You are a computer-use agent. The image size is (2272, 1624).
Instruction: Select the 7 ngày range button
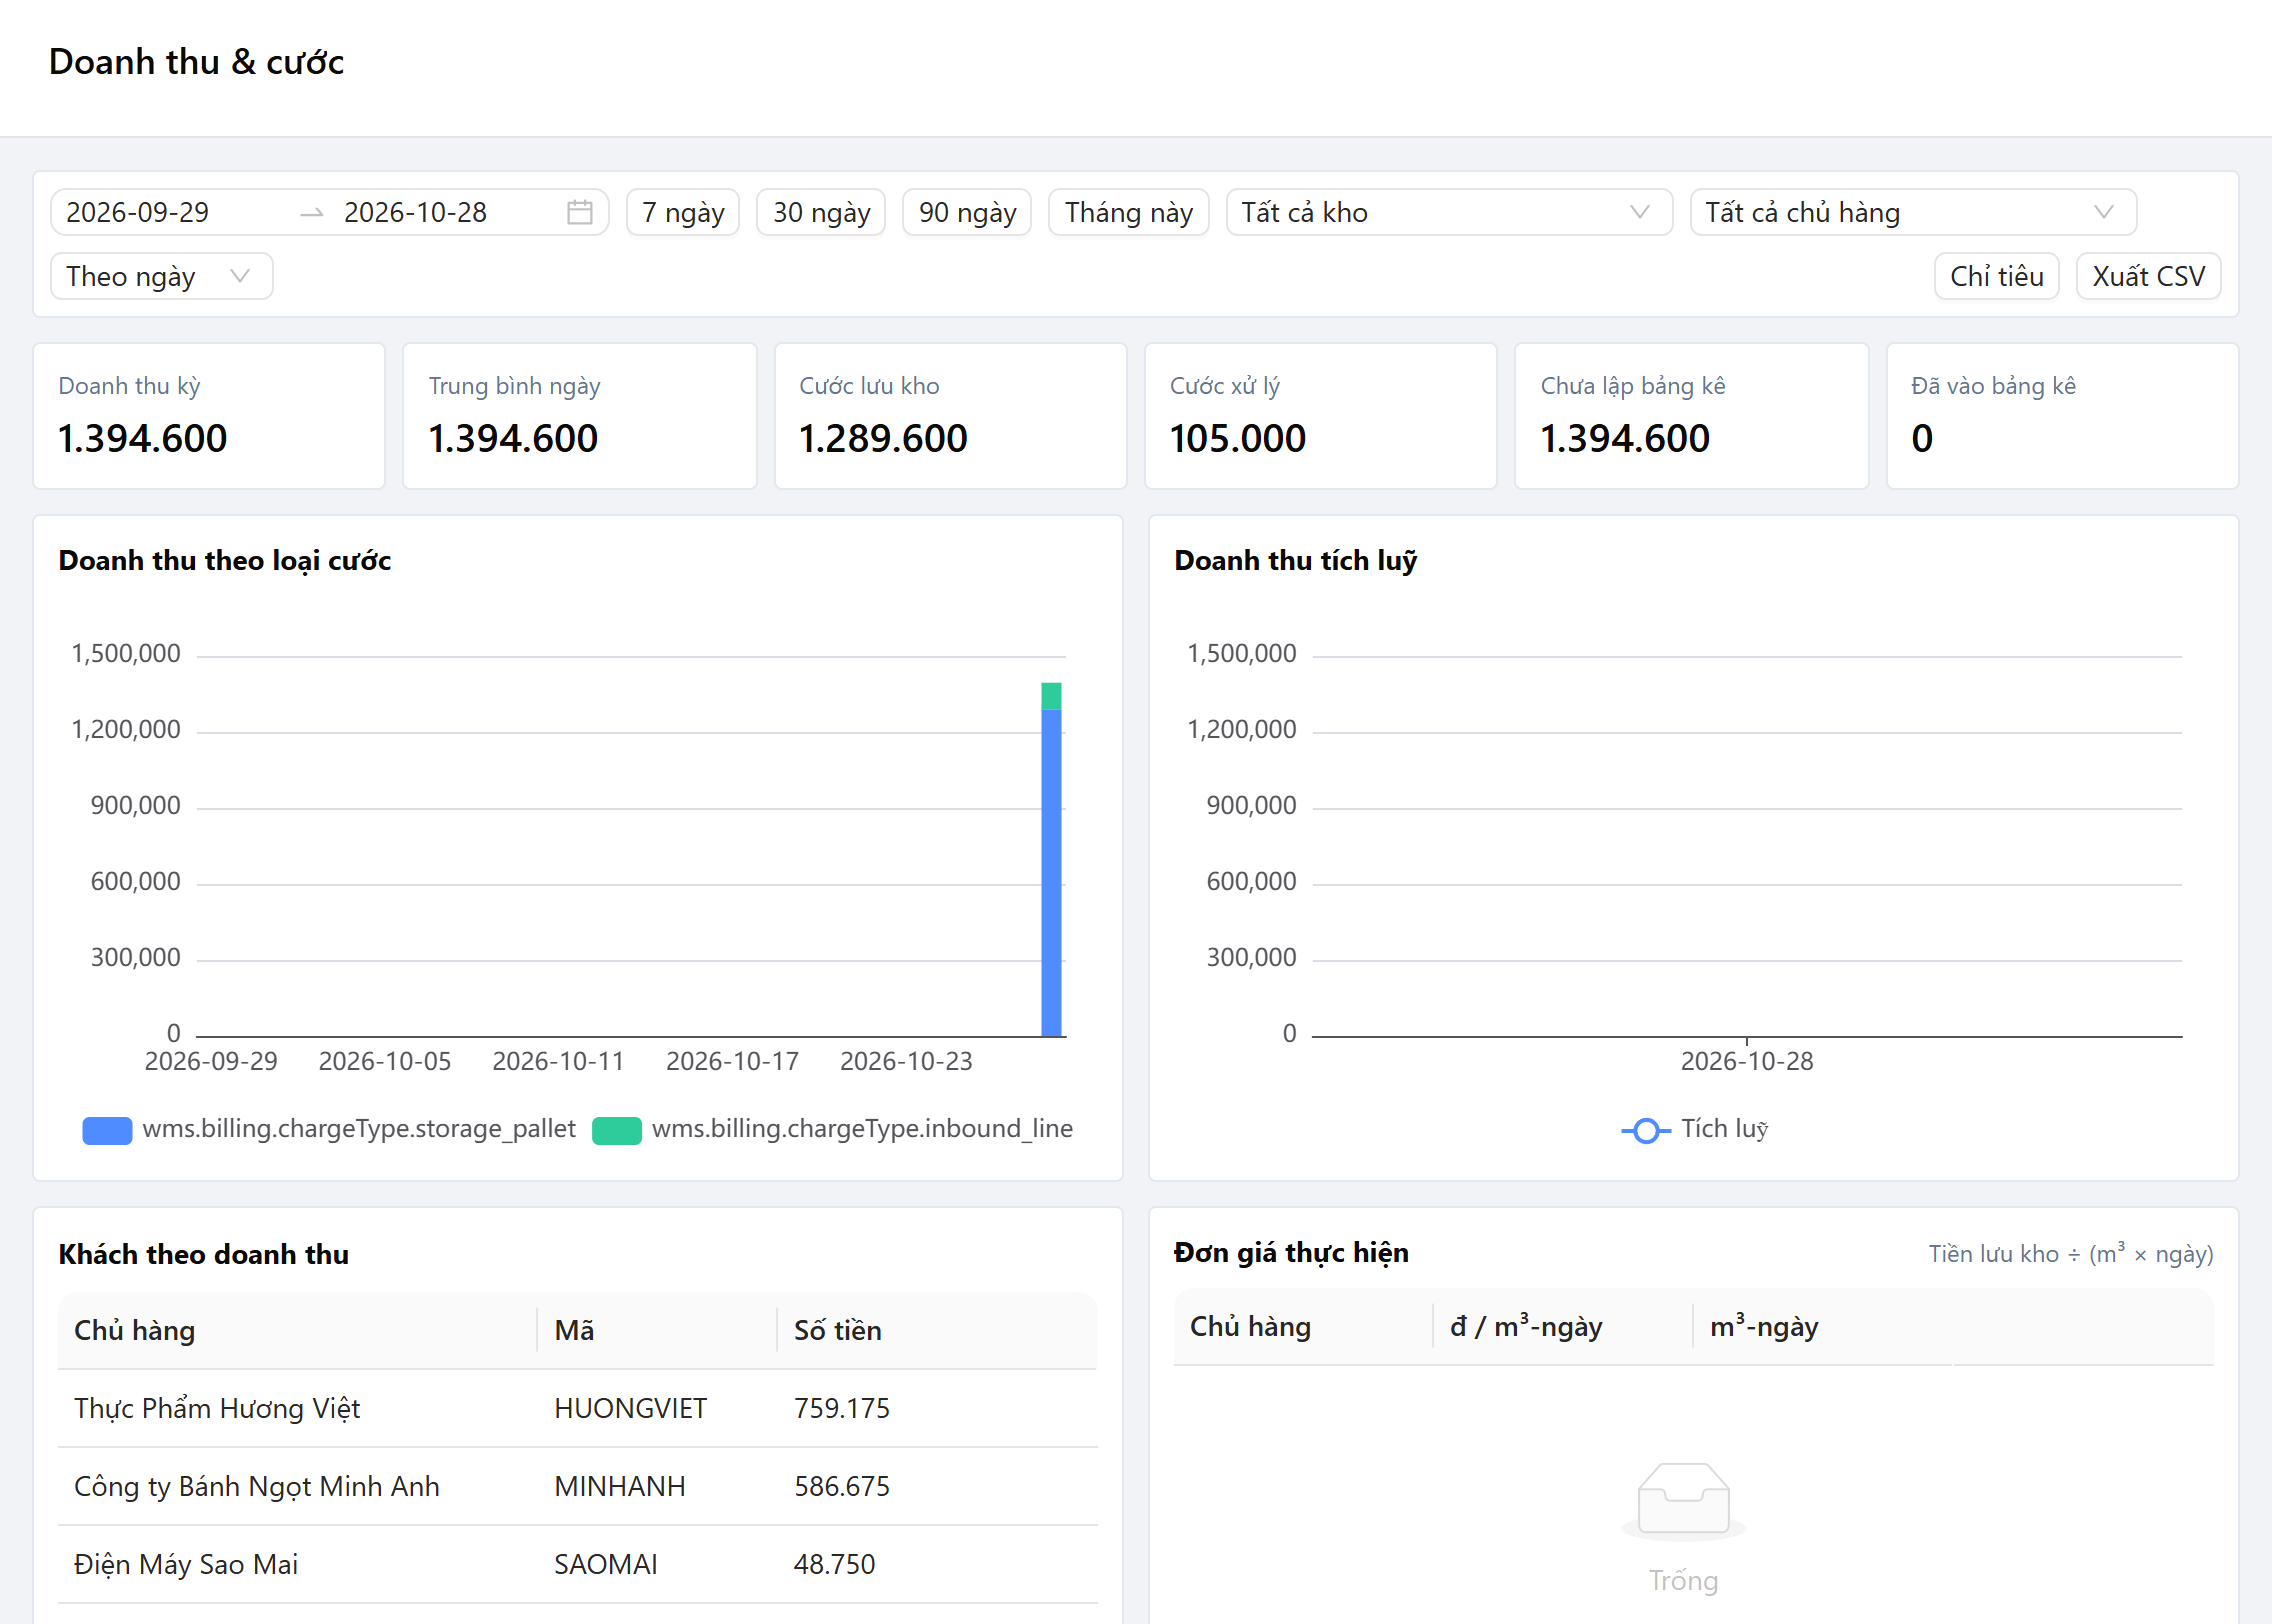pyautogui.click(x=683, y=213)
